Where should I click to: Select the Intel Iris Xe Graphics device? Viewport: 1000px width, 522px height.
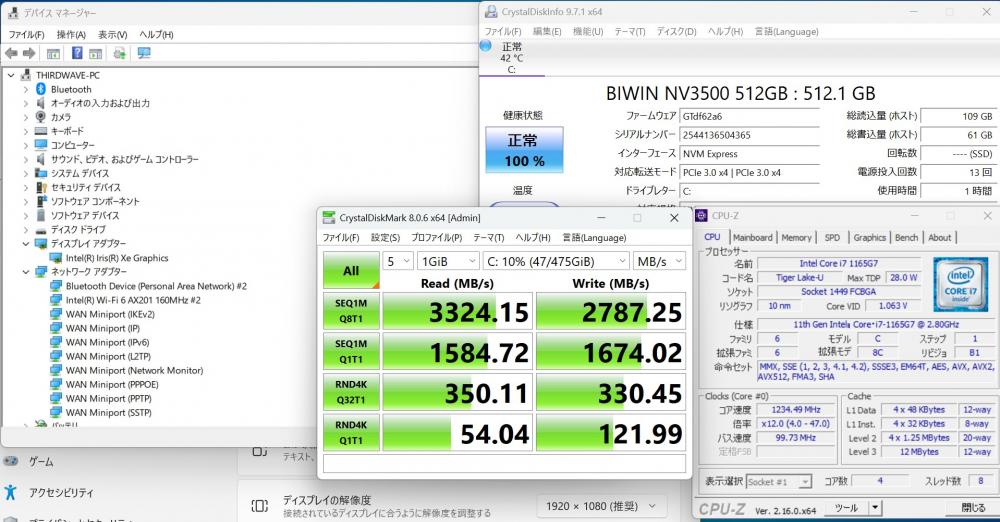[116, 257]
